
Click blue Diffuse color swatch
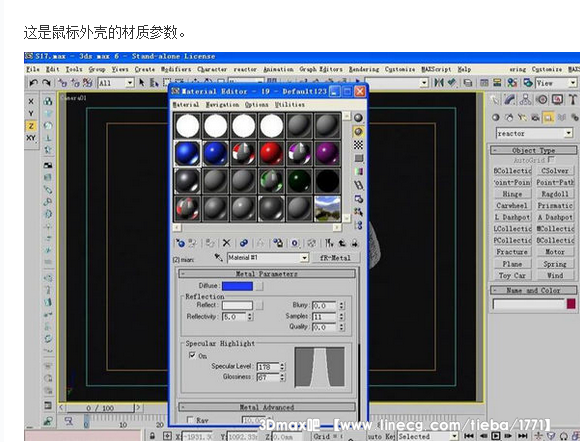[x=237, y=286]
